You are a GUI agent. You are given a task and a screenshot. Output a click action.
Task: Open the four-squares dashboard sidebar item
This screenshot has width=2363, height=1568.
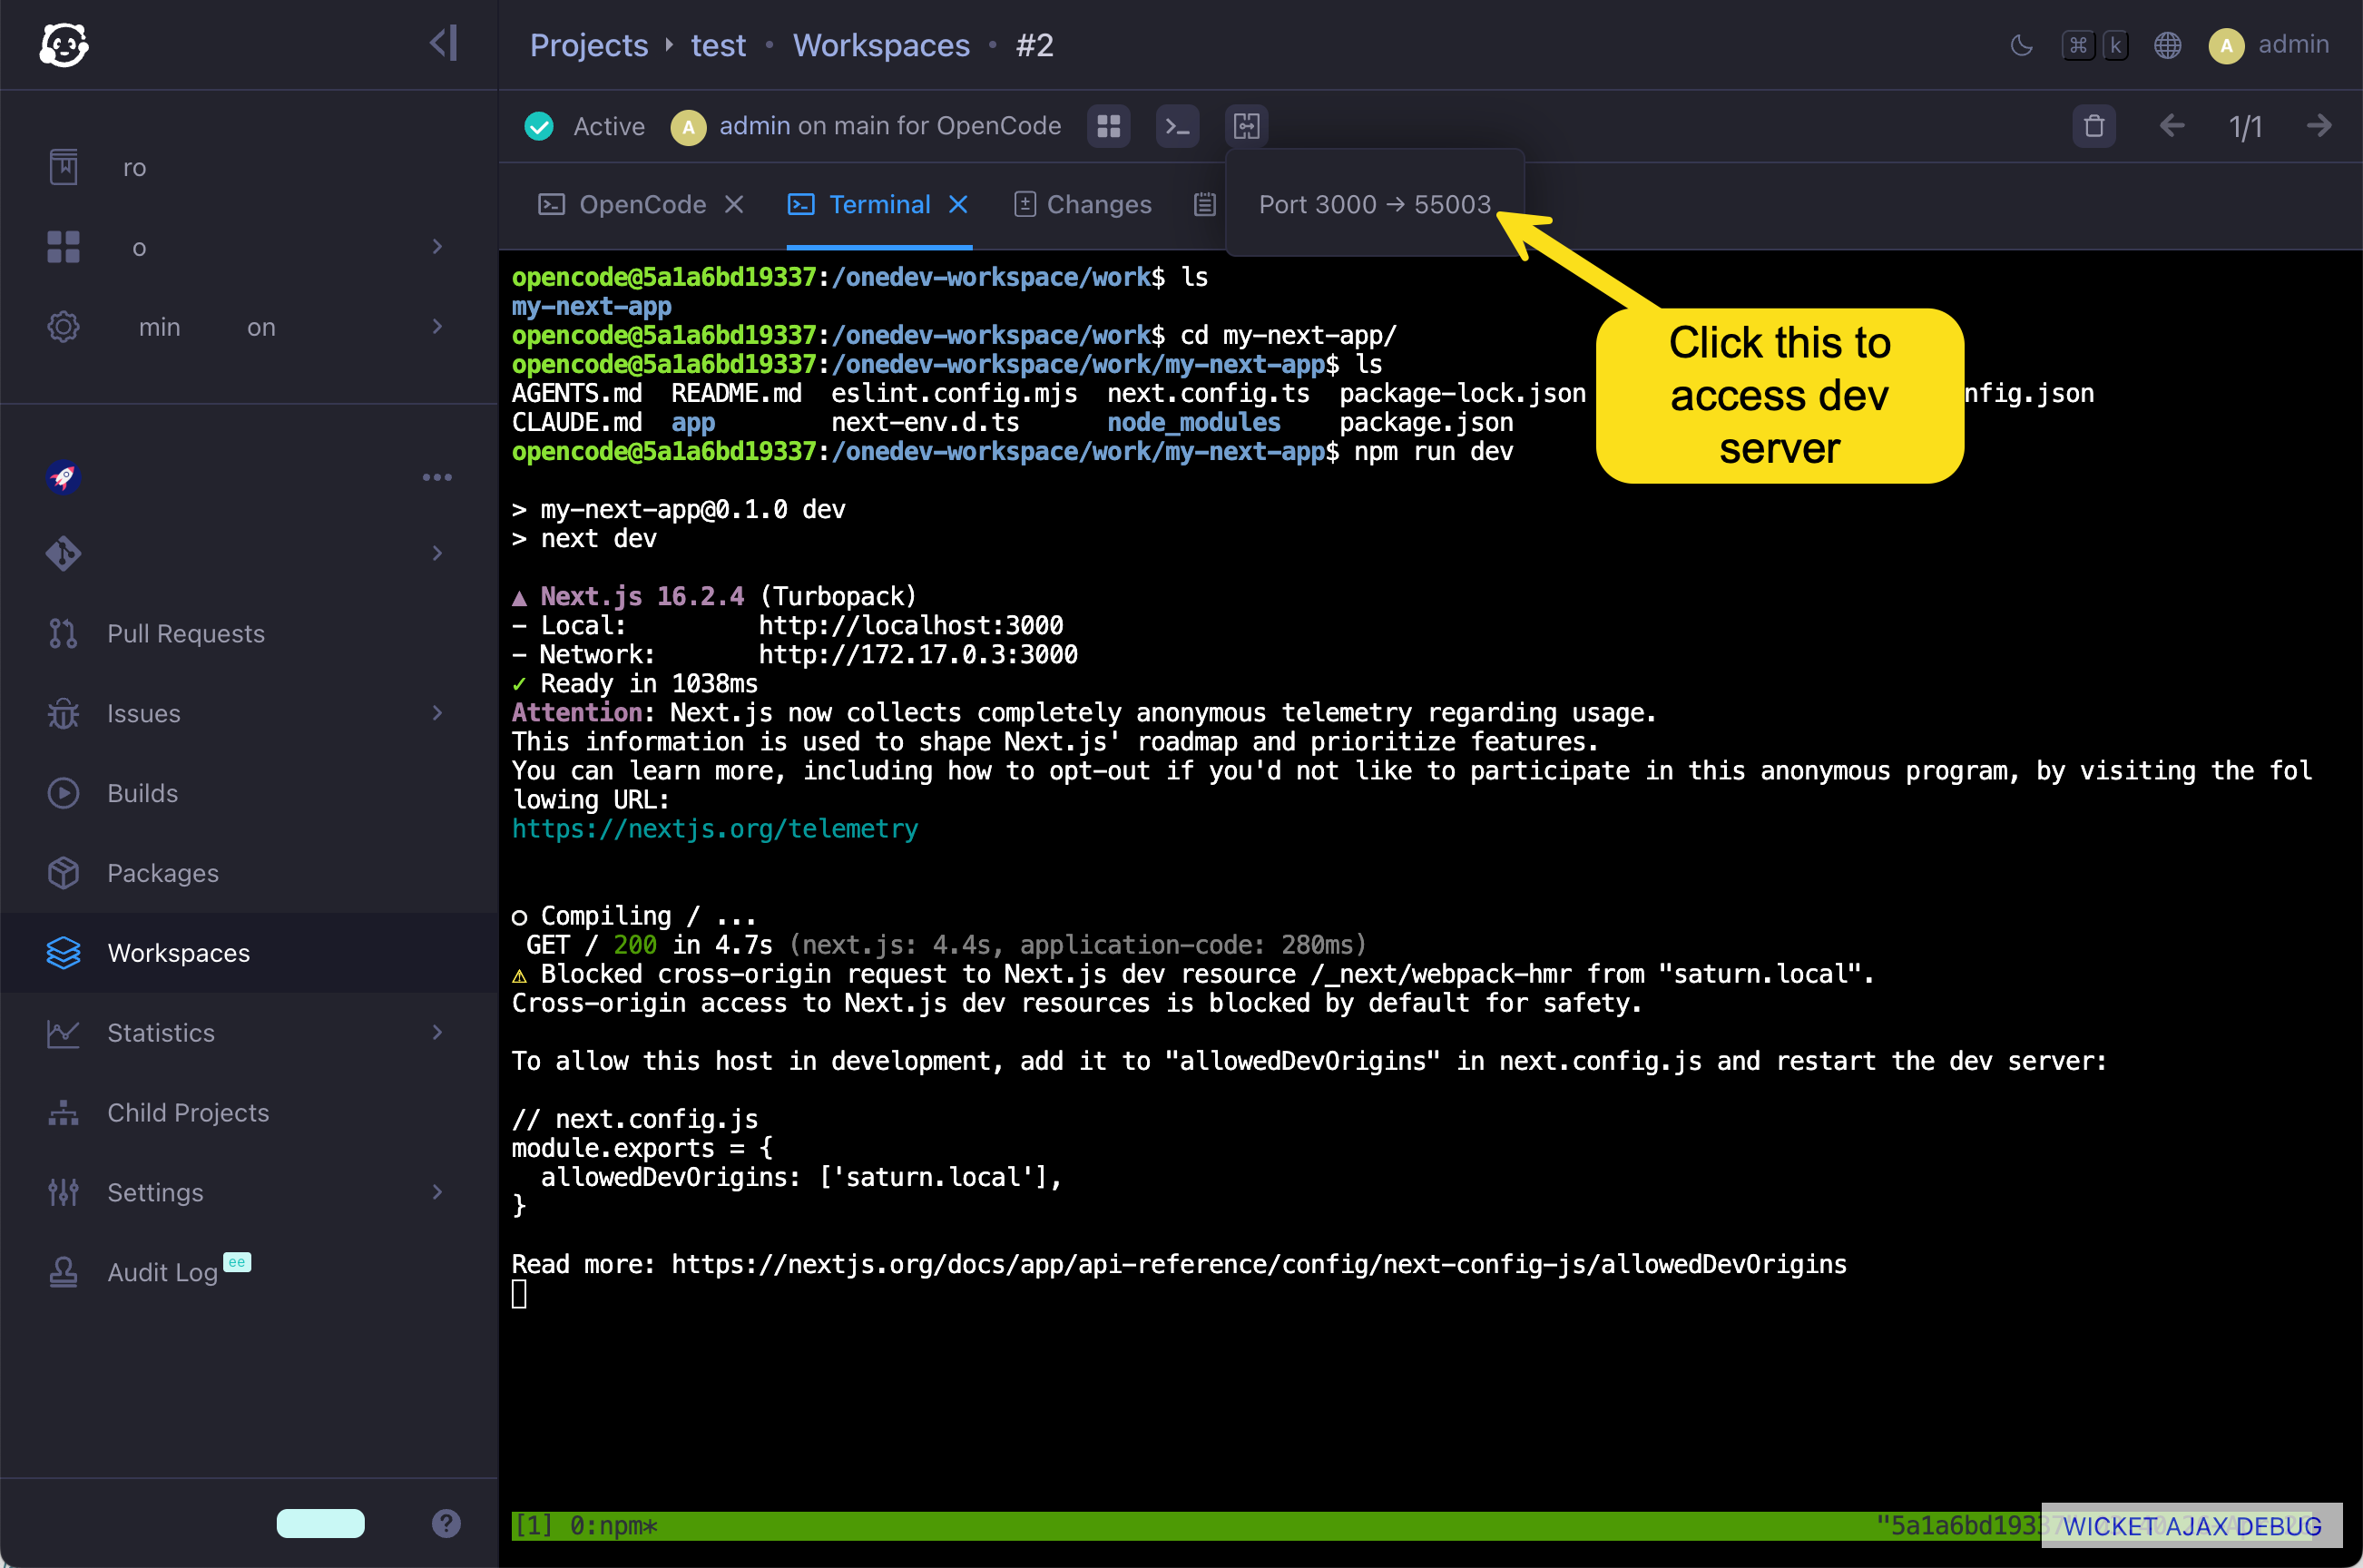pyautogui.click(x=63, y=247)
